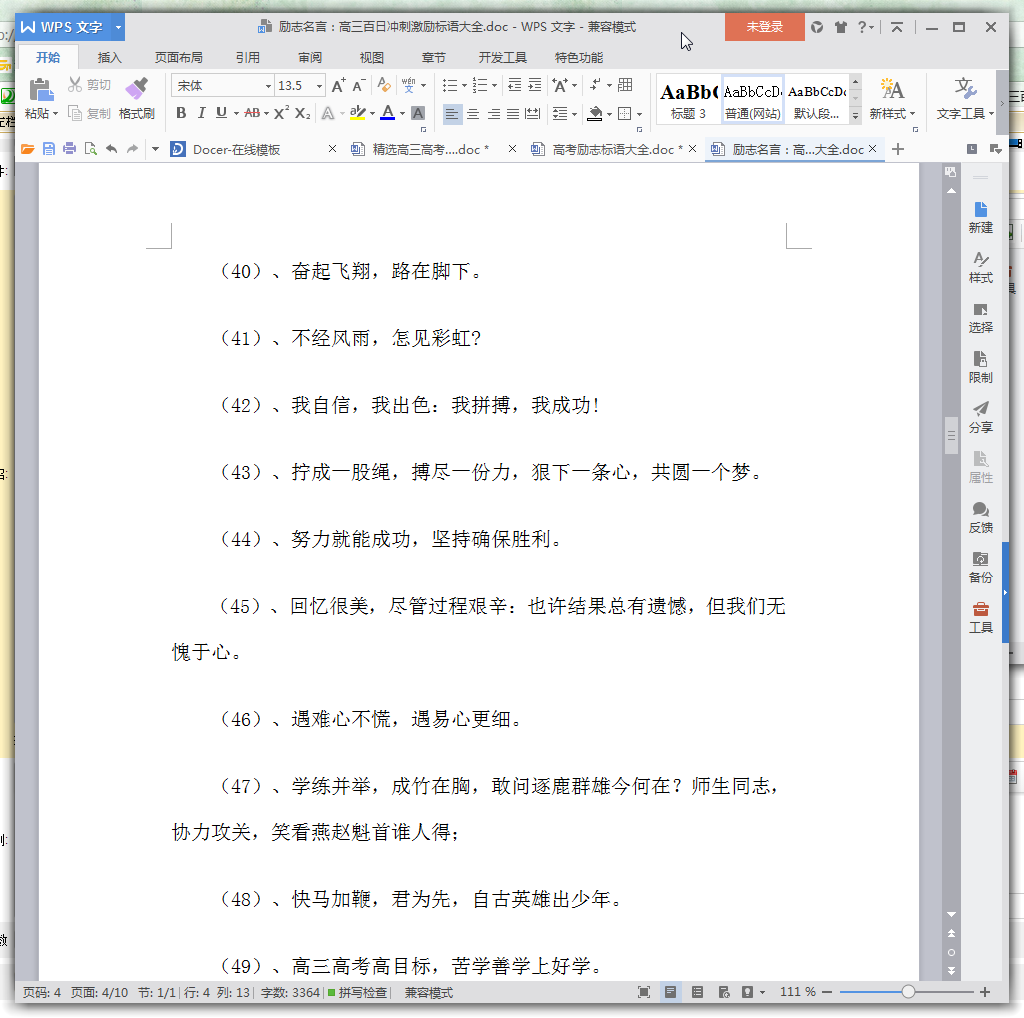Click the show/hide table grid icon
Image resolution: width=1024 pixels, height=1018 pixels.
coord(625,85)
